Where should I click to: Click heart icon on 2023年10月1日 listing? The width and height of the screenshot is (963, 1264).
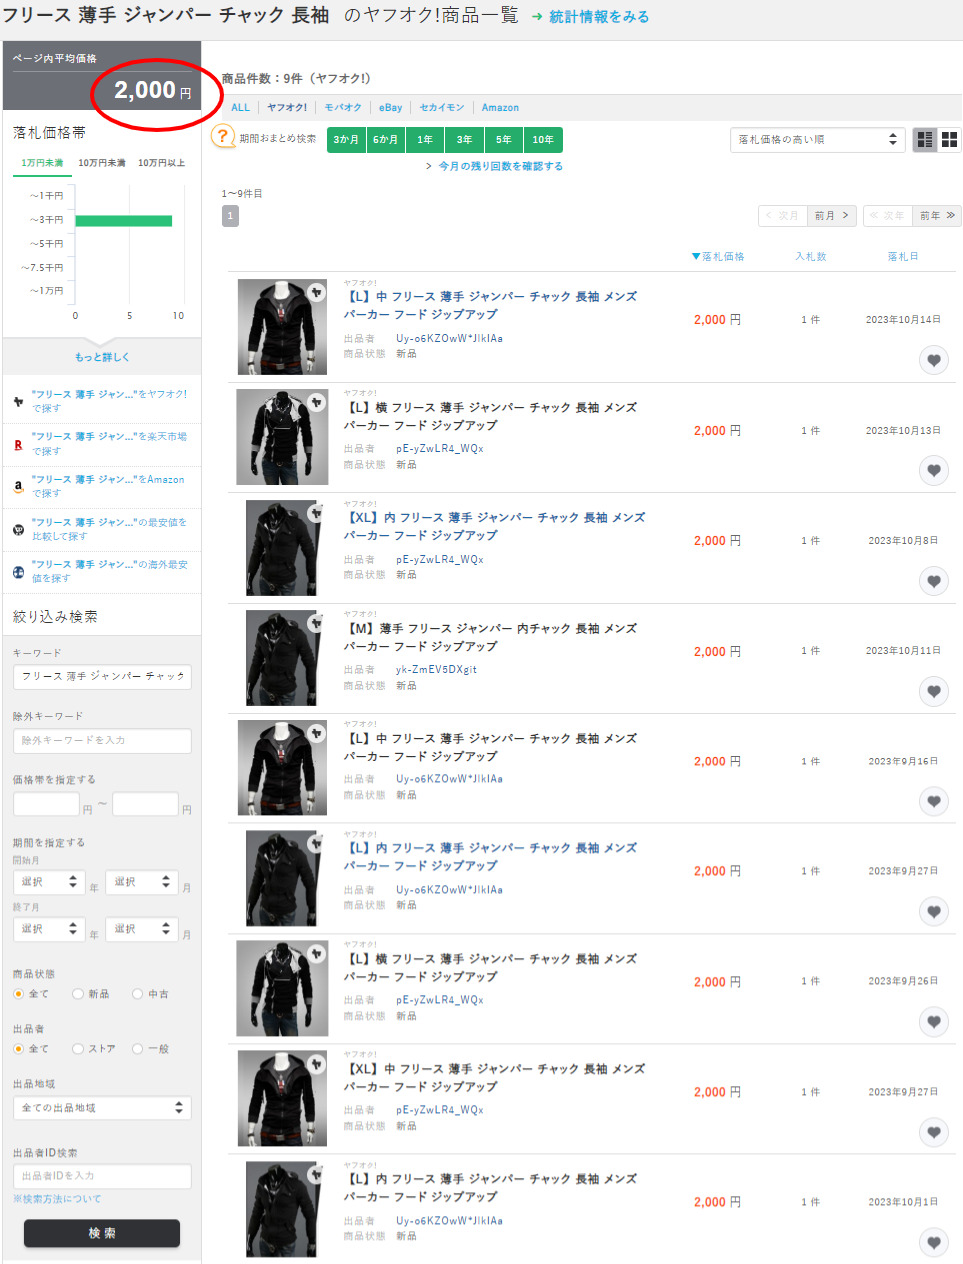tap(933, 1242)
